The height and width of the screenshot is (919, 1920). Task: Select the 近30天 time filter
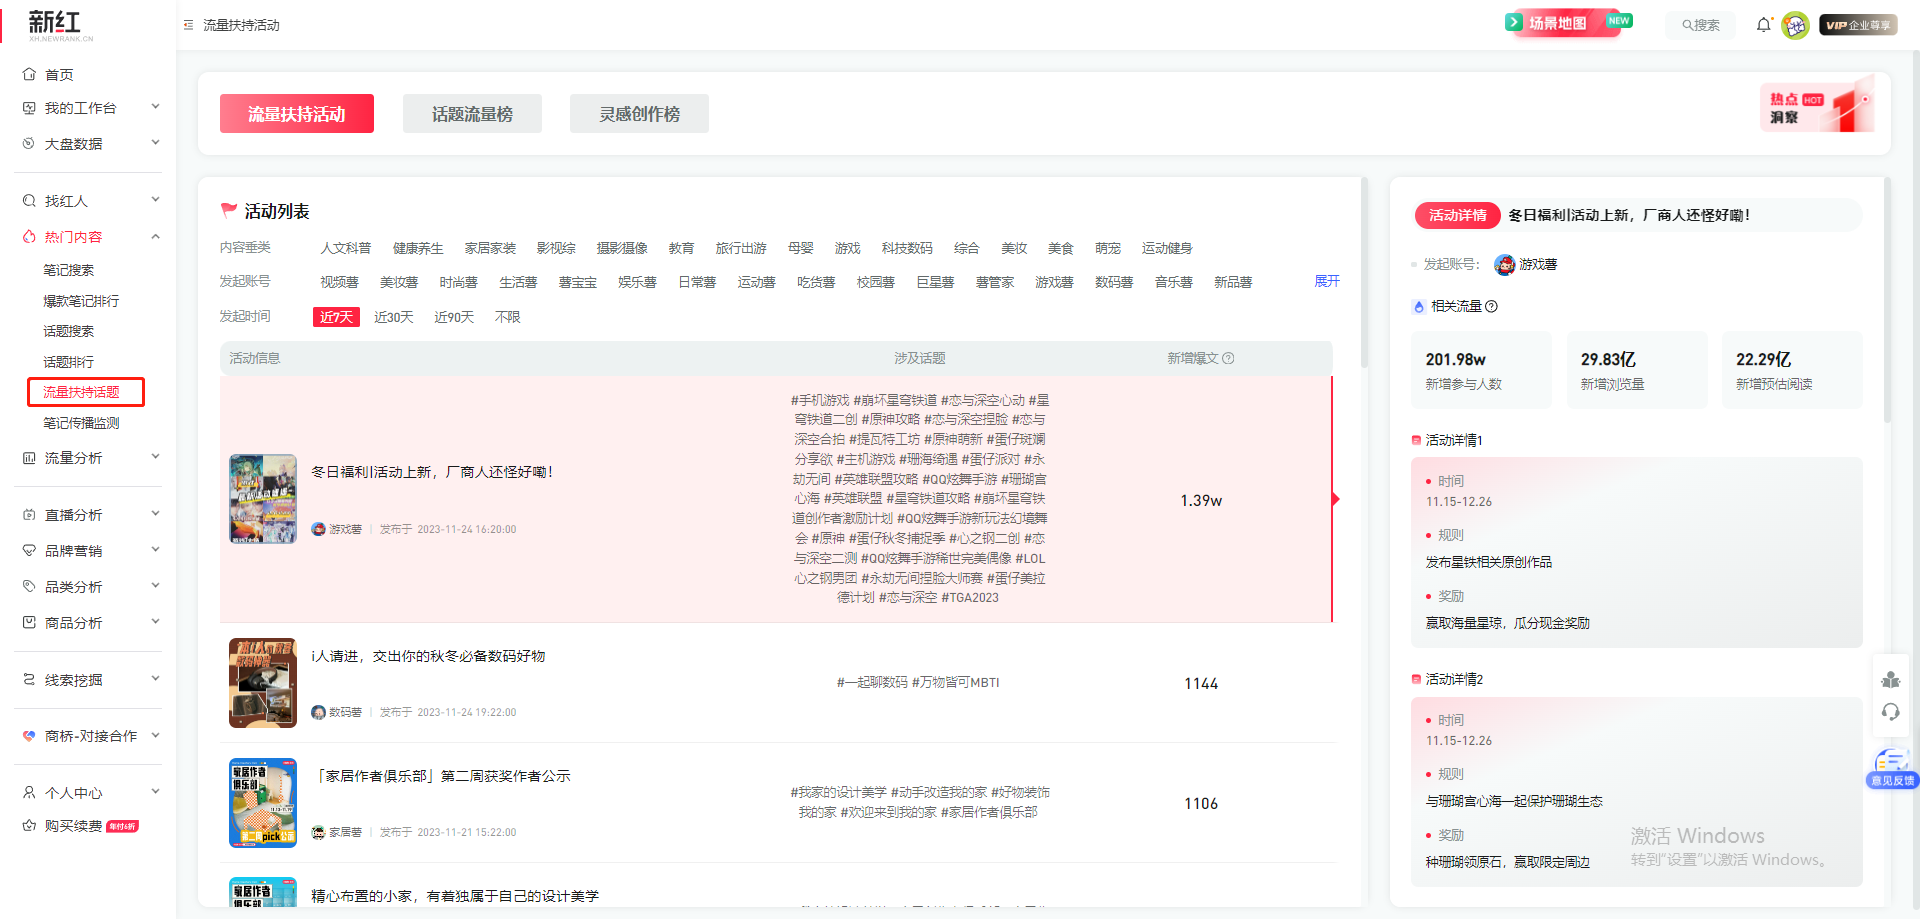394,317
